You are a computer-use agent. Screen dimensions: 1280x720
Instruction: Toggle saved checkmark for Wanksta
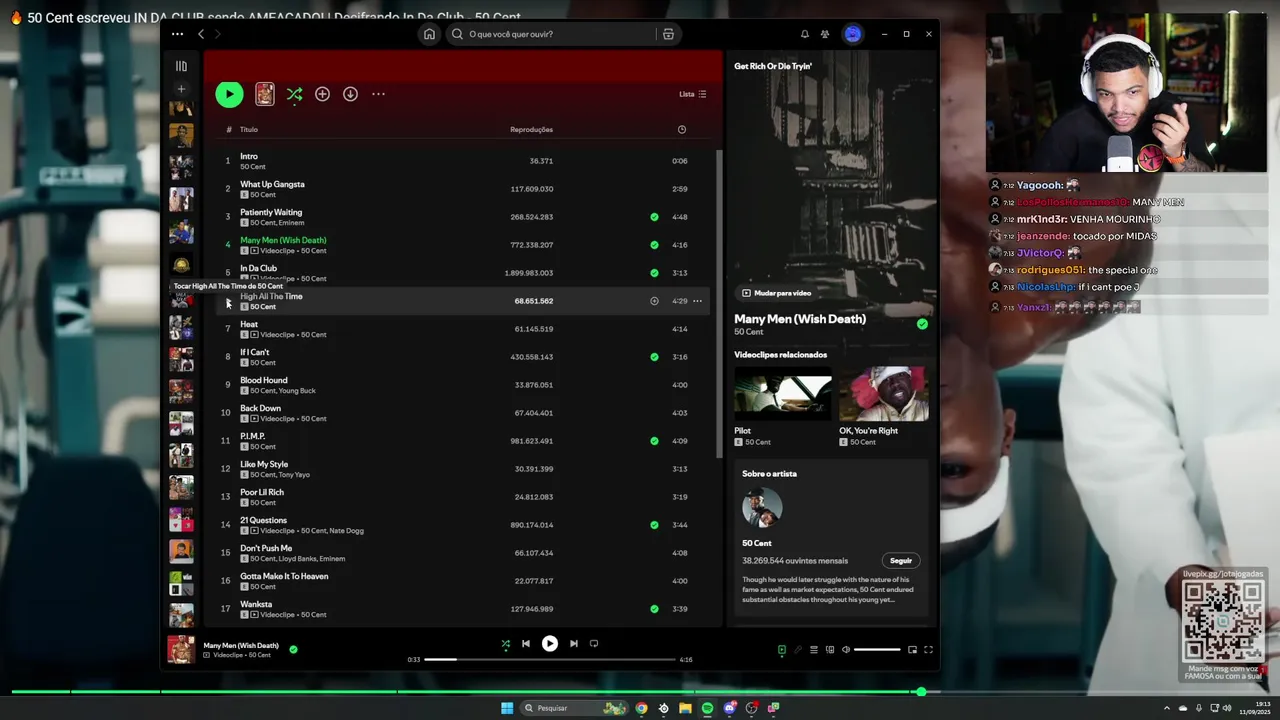tap(654, 609)
